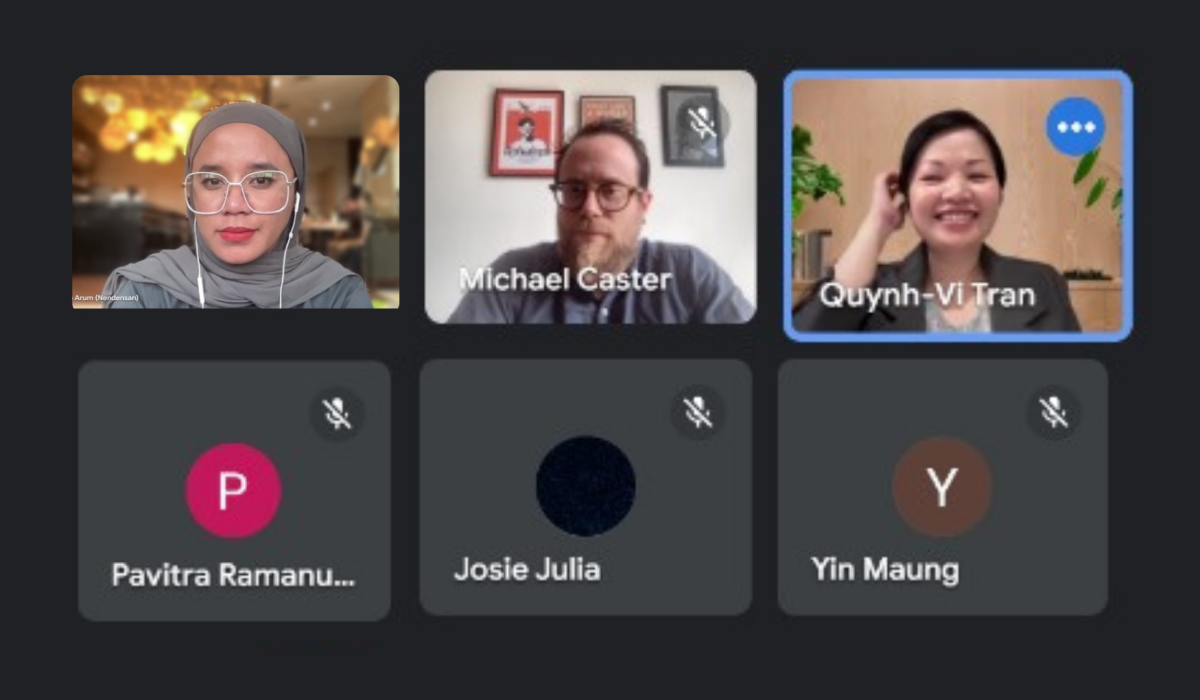Image resolution: width=1200 pixels, height=700 pixels.
Task: Click the green plant beside Quynh-Vi Tran
Action: click(x=815, y=175)
